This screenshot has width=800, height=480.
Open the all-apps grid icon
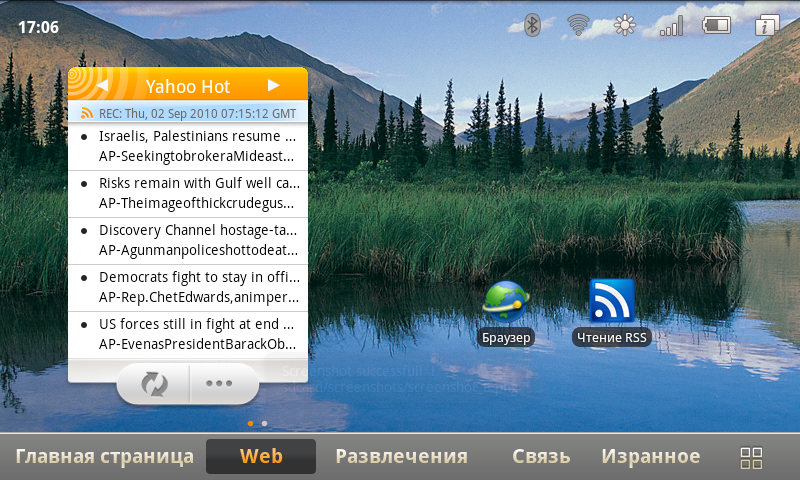point(751,457)
